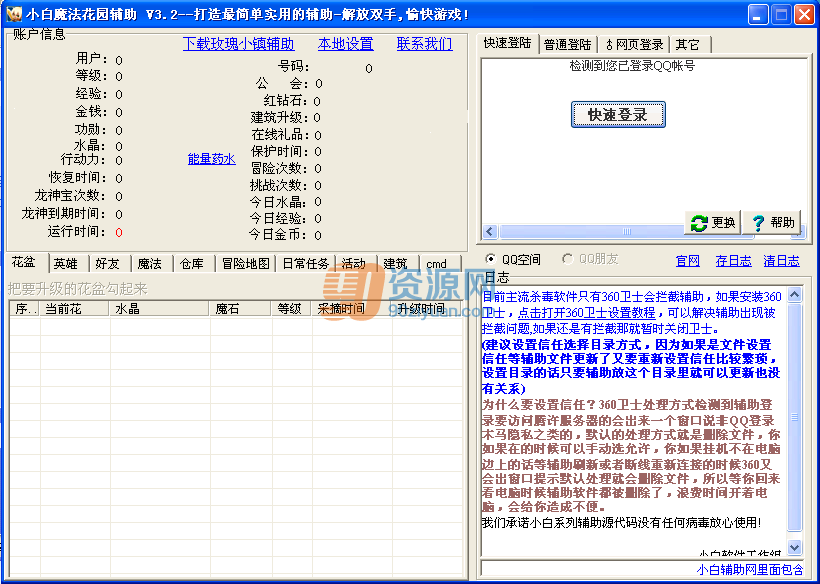Image resolution: width=820 pixels, height=584 pixels.
Task: Select the QQ朋友 radio button
Action: click(567, 259)
